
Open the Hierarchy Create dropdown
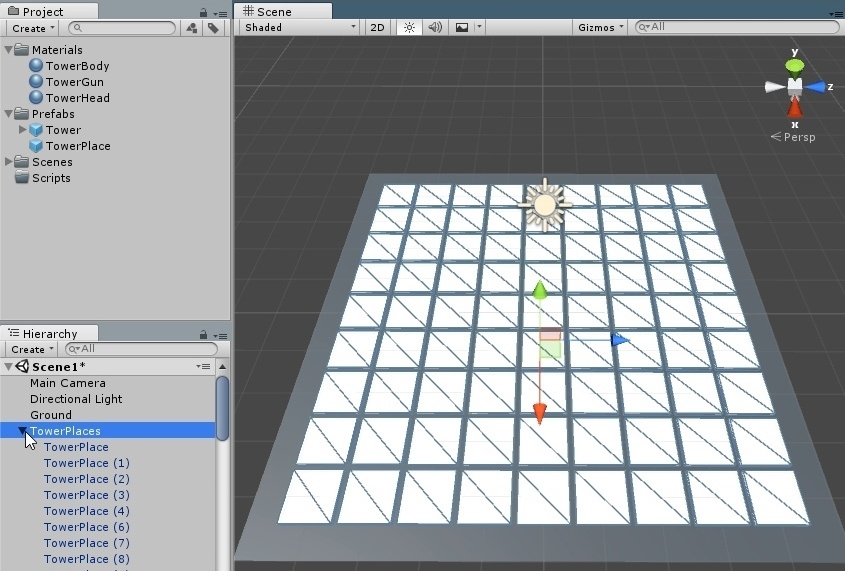click(32, 350)
